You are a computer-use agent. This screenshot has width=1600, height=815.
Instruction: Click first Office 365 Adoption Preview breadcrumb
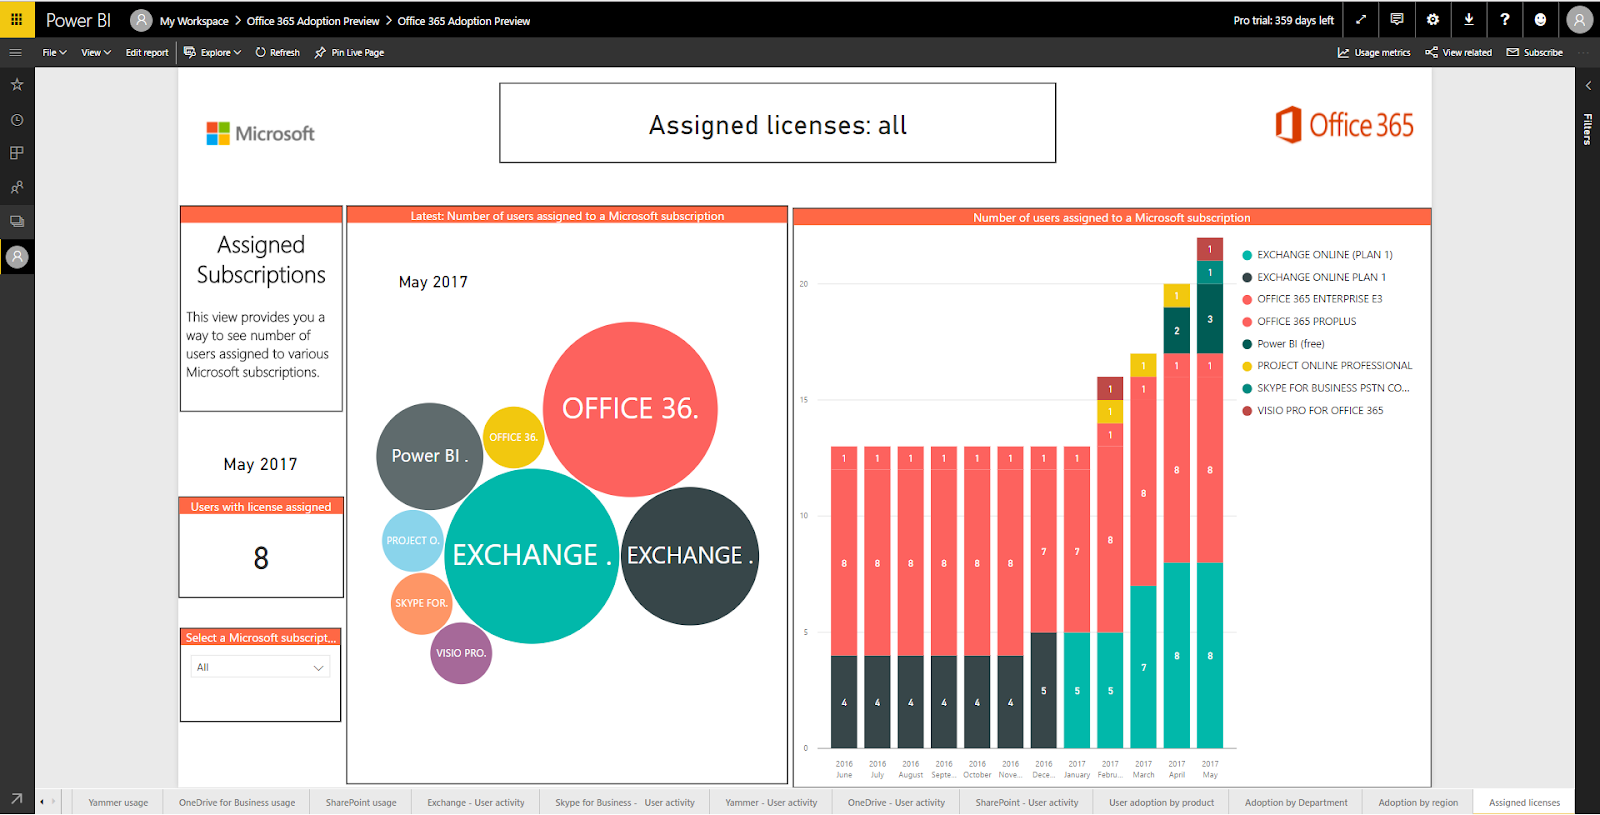click(x=313, y=20)
